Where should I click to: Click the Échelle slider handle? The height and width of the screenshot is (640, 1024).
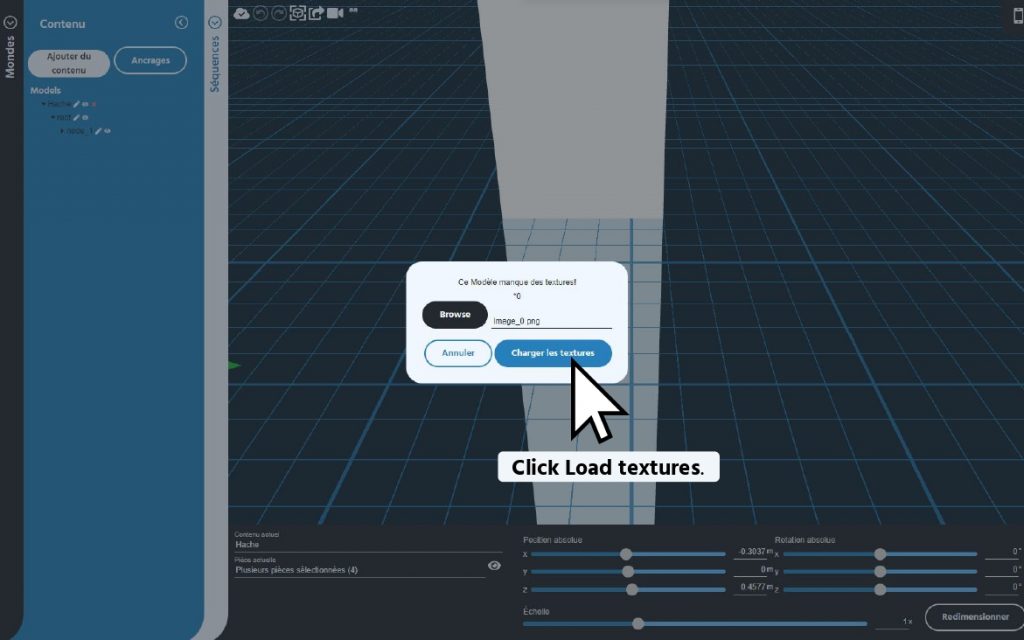pos(638,624)
